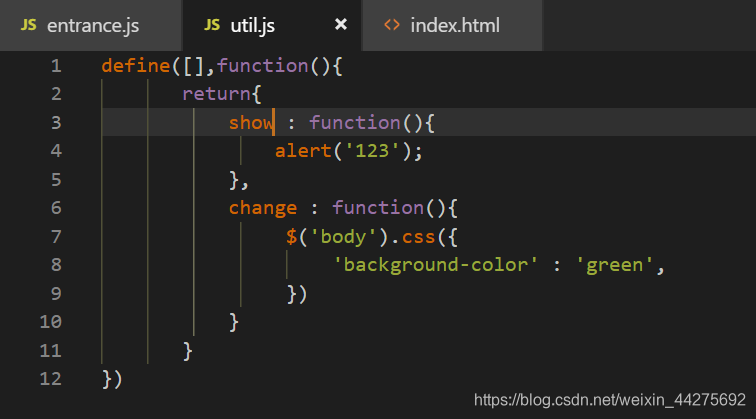Click line number 6 in gutter

(56, 208)
